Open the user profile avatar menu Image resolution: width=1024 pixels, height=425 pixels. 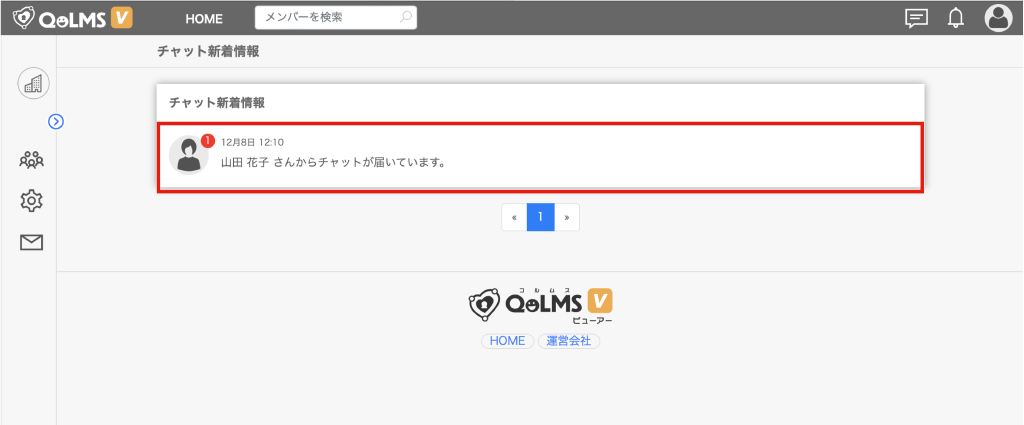coord(998,18)
